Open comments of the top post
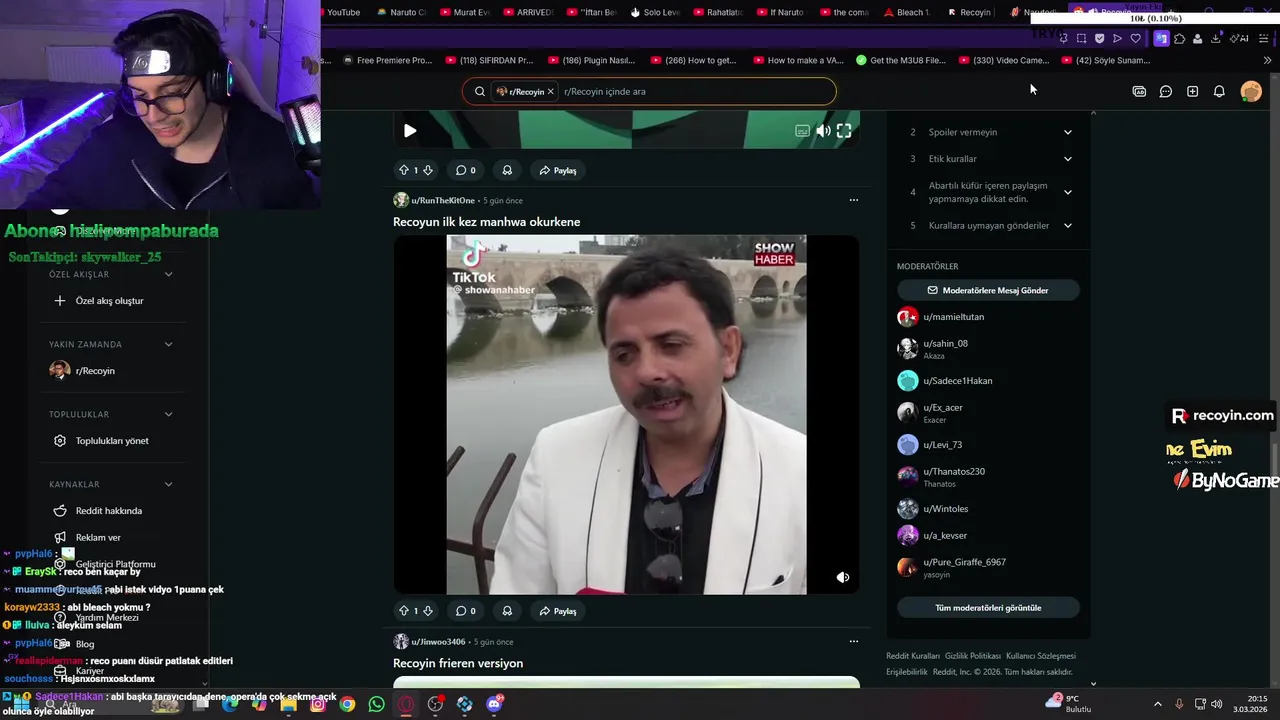The height and width of the screenshot is (720, 1280). click(x=466, y=170)
